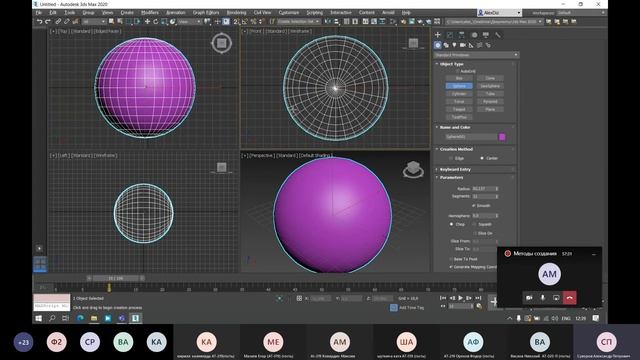The width and height of the screenshot is (640, 360).
Task: Open the Animation menu
Action: [176, 13]
